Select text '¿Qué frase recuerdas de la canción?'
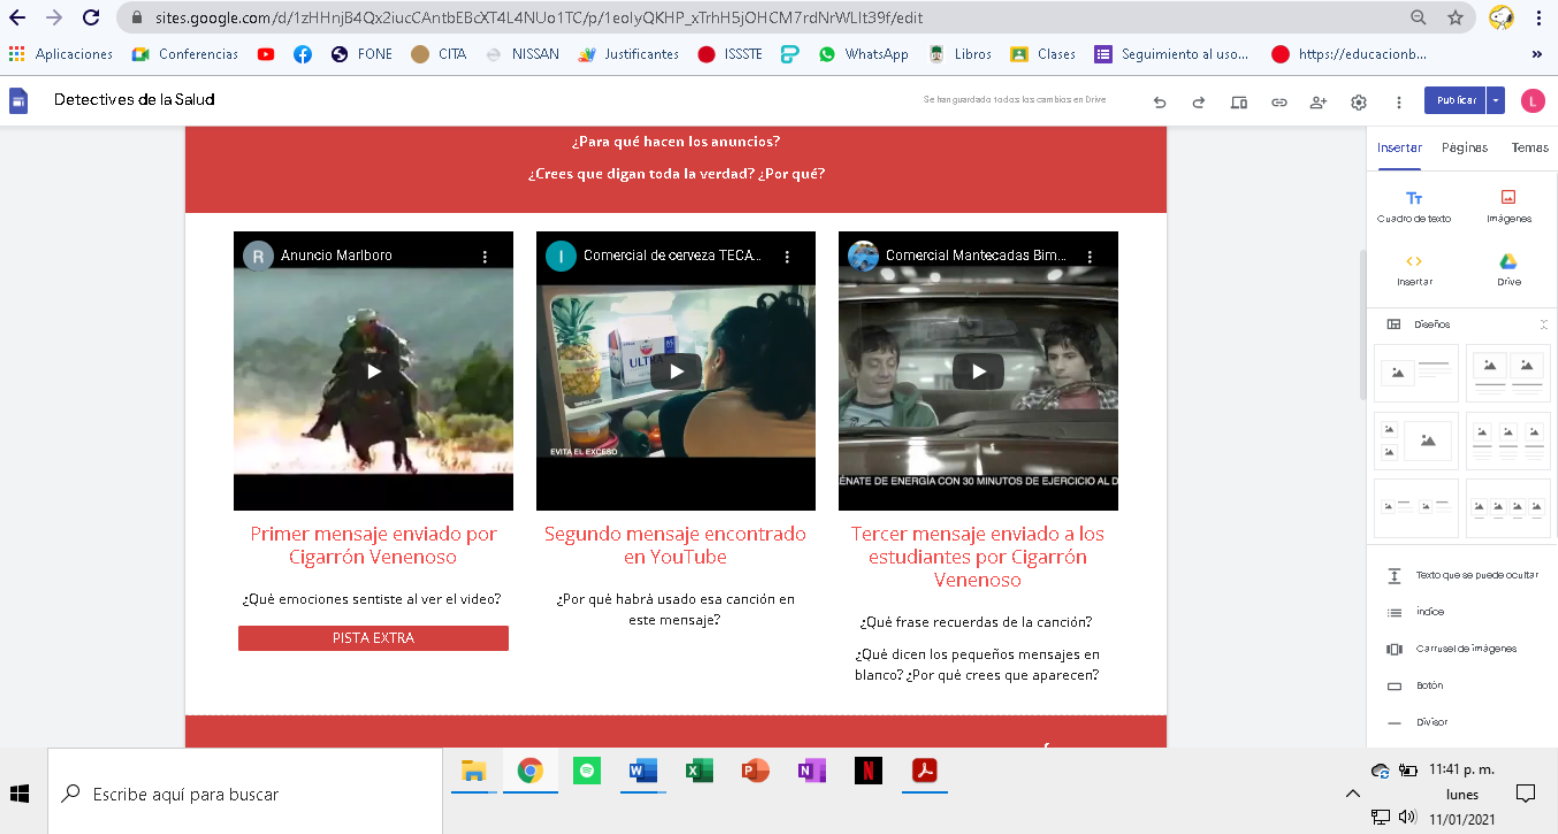 click(976, 622)
